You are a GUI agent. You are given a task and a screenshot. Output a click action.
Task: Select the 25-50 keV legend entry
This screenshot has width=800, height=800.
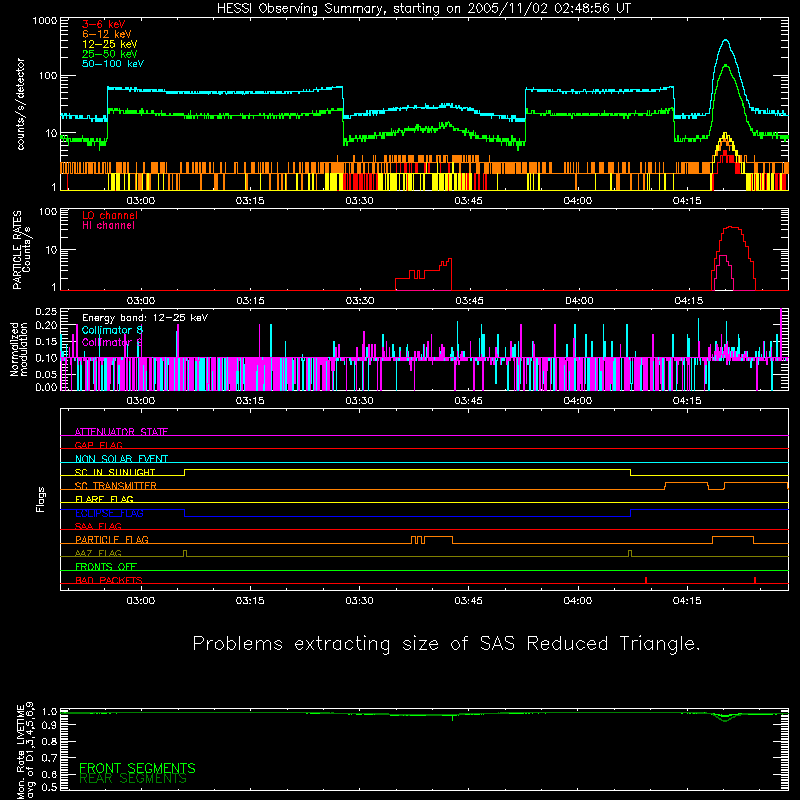(110, 54)
